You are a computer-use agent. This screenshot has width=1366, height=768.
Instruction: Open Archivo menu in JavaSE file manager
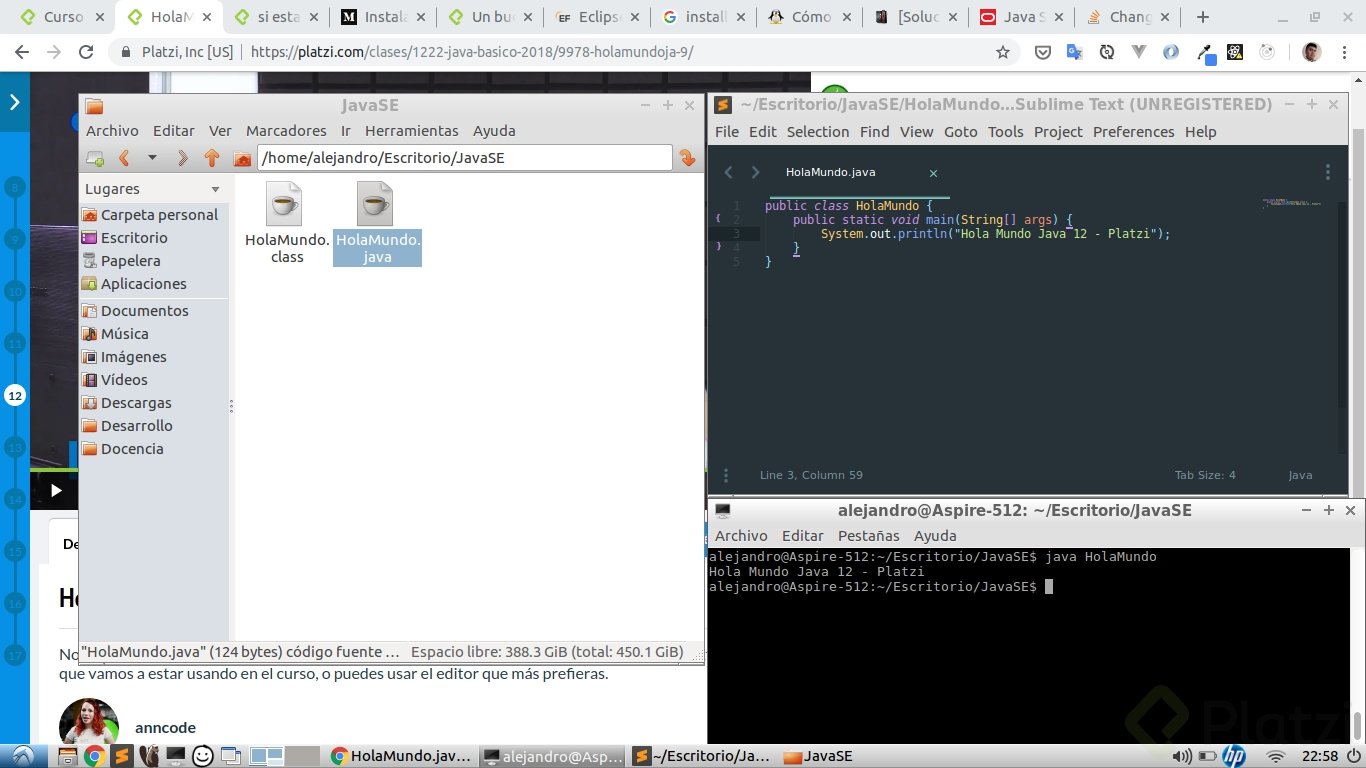pyautogui.click(x=112, y=131)
